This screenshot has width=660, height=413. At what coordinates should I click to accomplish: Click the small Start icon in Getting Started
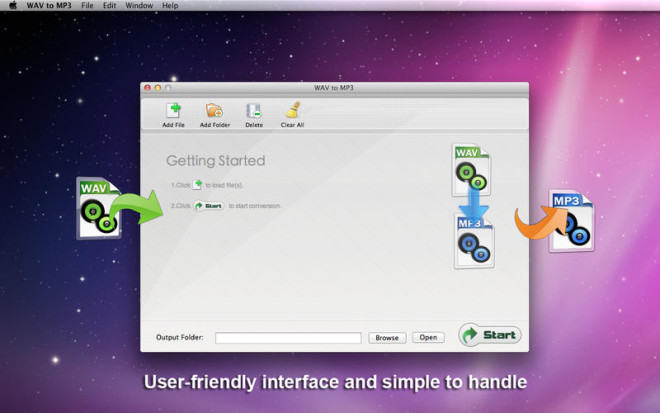[x=209, y=206]
